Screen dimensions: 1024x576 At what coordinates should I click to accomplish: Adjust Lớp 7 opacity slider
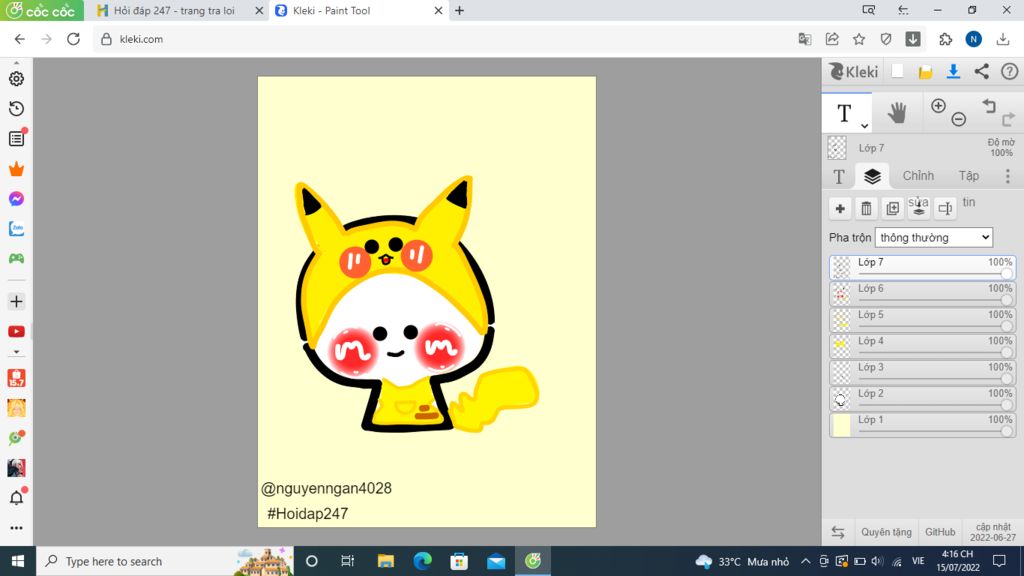tap(935, 274)
